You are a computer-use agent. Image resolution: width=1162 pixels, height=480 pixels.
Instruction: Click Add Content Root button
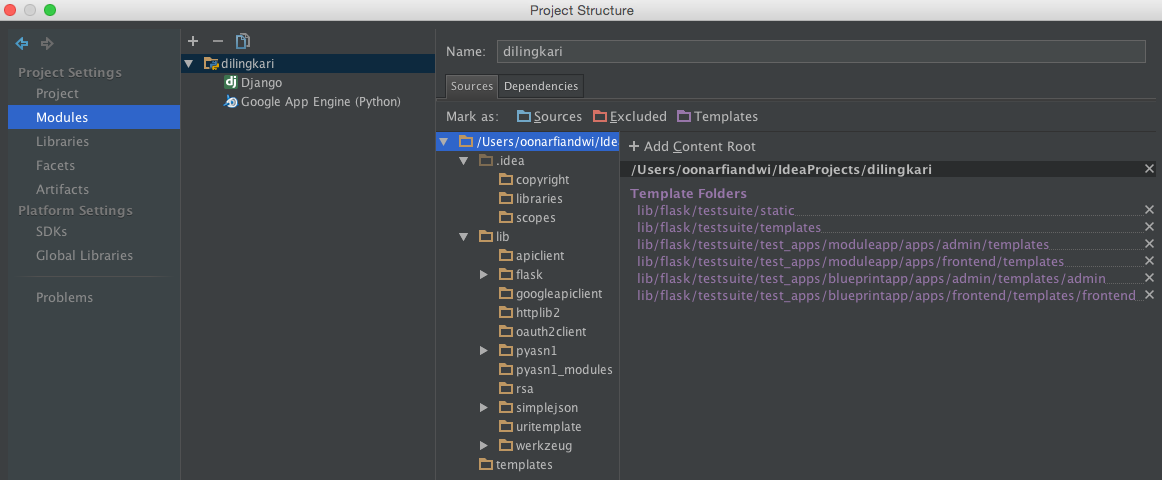tap(692, 146)
